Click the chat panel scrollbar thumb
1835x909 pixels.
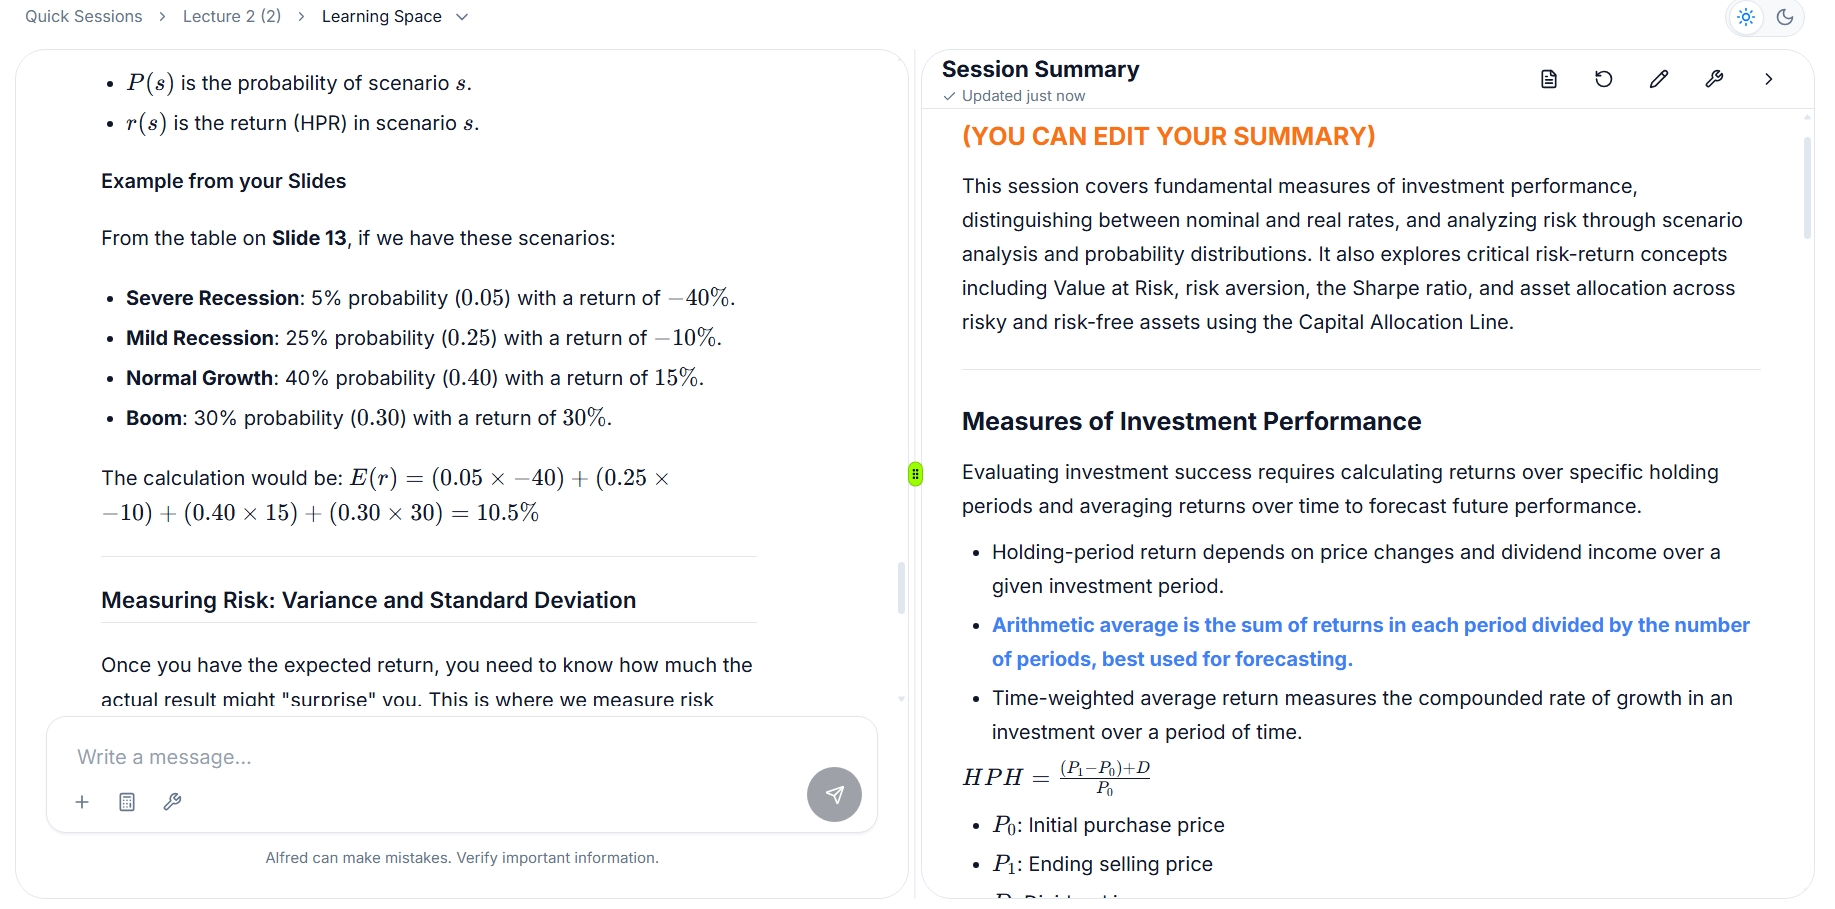click(901, 588)
